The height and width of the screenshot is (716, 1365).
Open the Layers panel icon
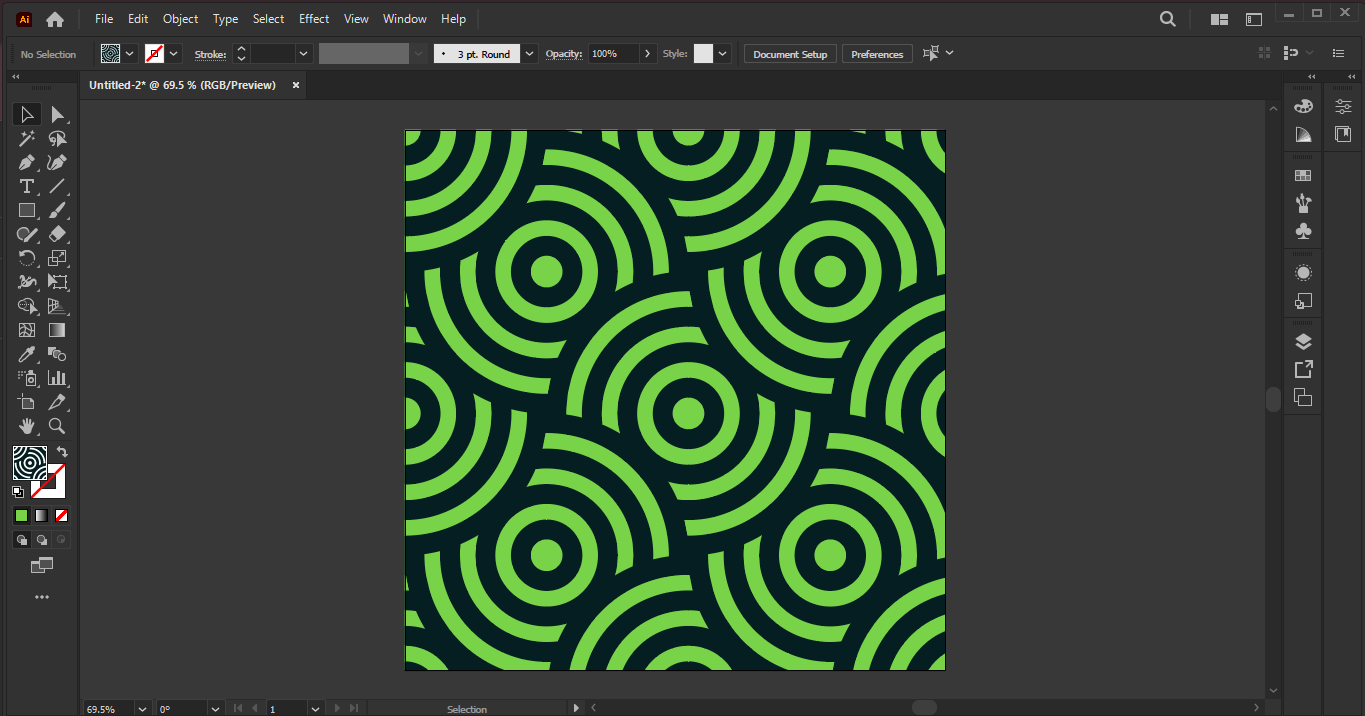pyautogui.click(x=1303, y=342)
